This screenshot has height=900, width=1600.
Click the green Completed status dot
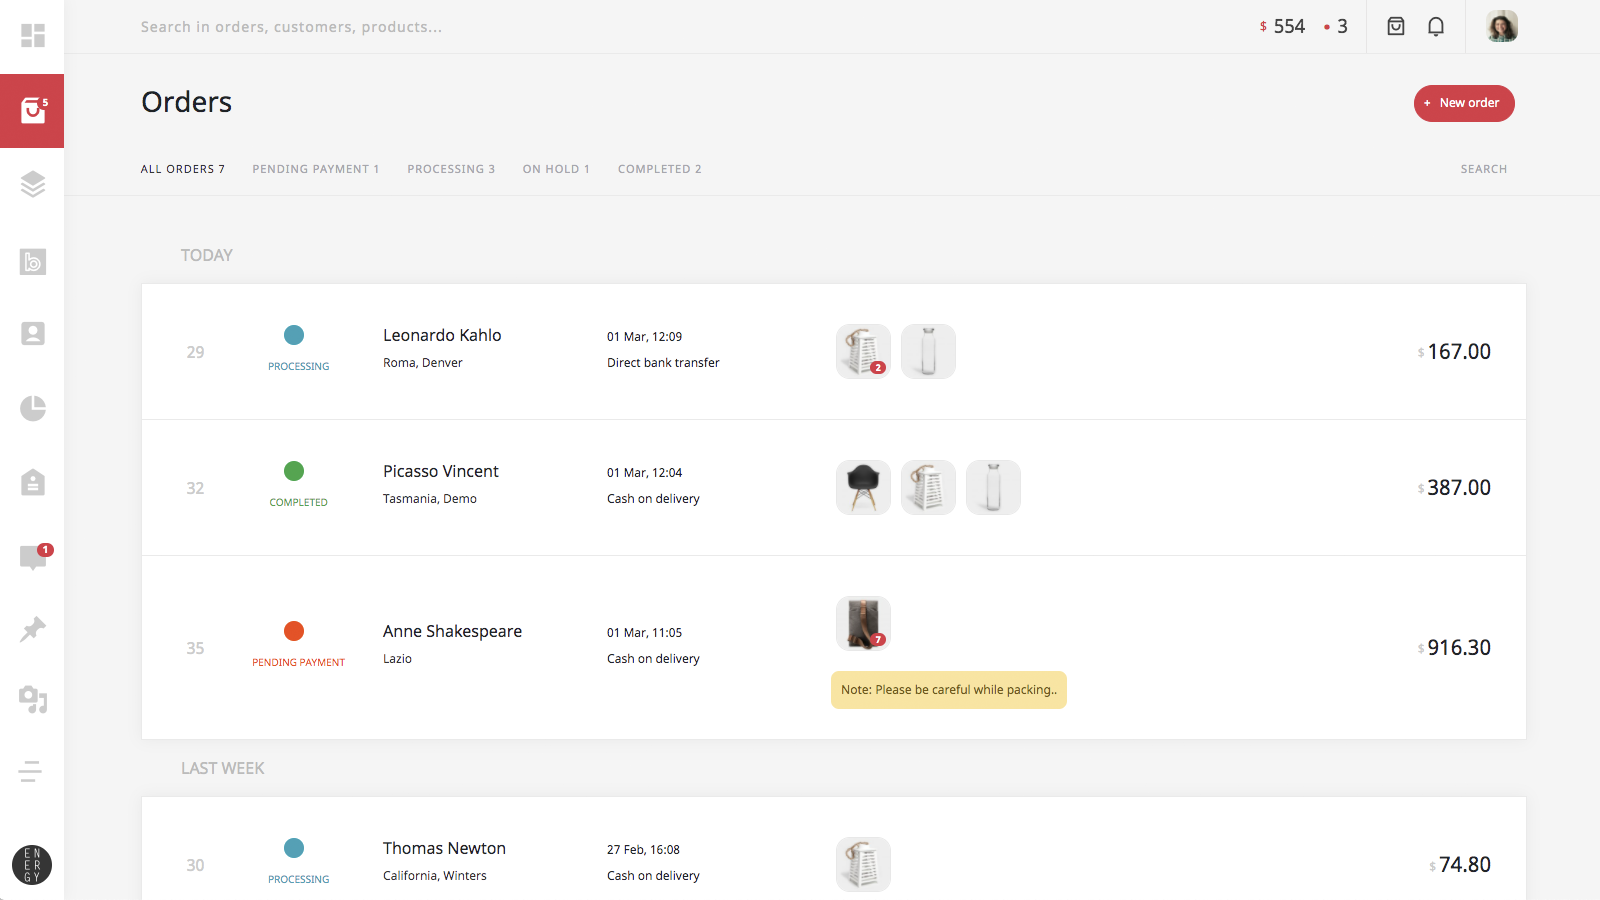[x=294, y=471]
